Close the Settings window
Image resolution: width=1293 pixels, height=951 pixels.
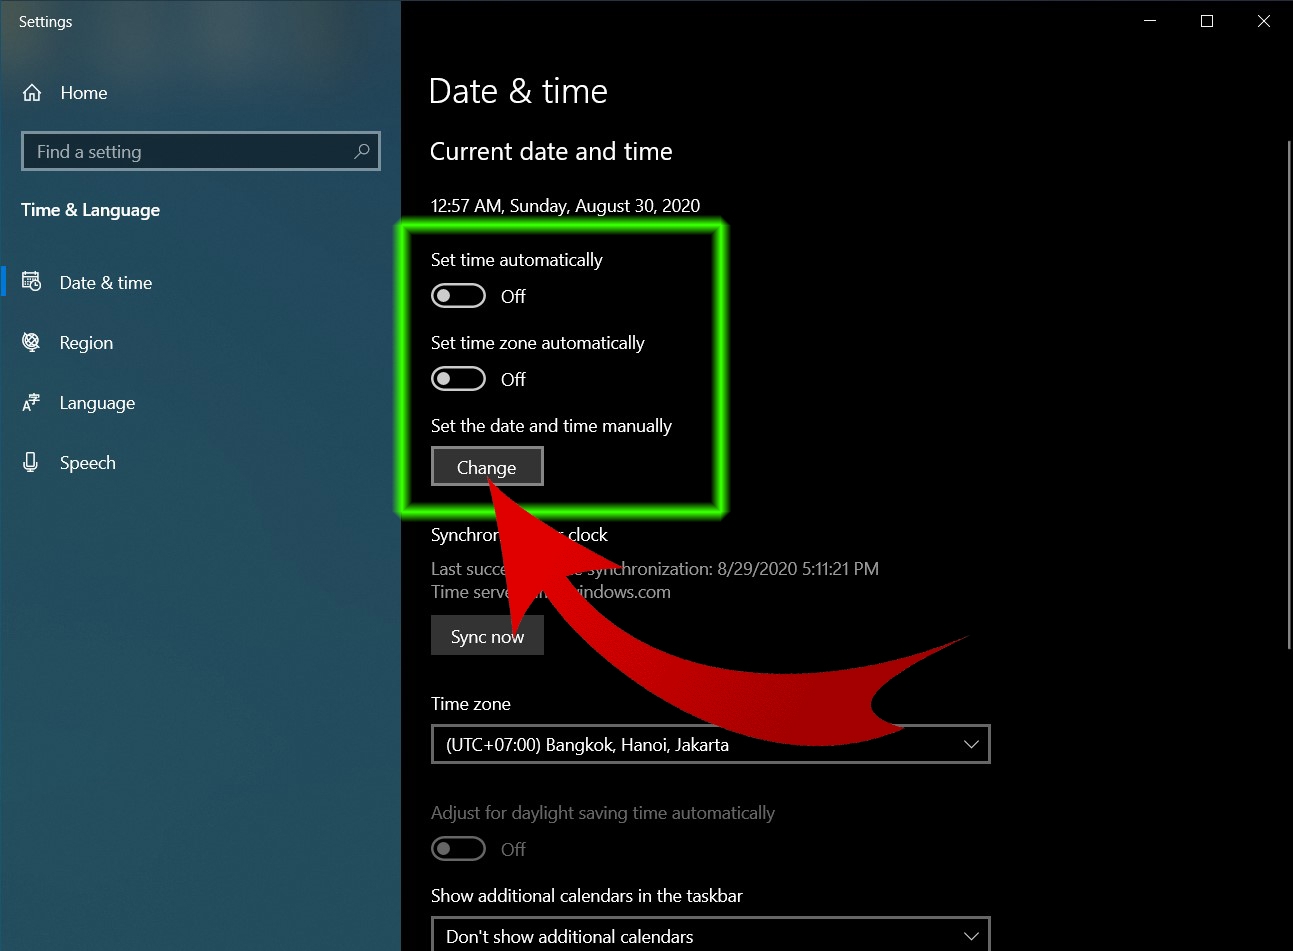[x=1264, y=21]
